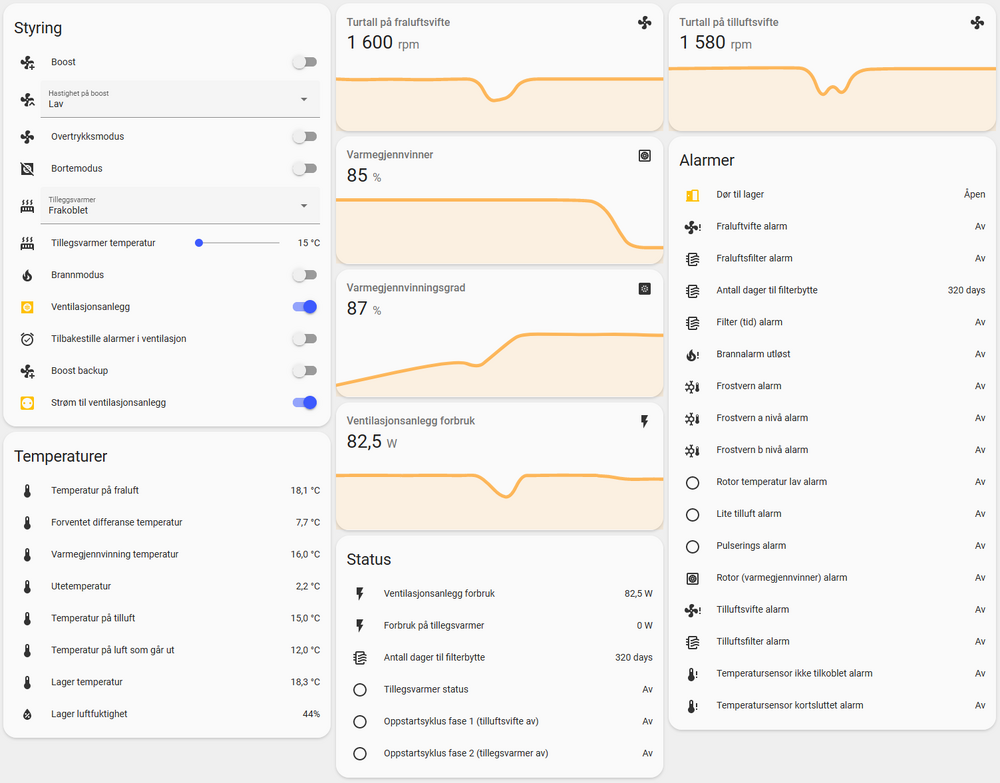Image resolution: width=1000 pixels, height=783 pixels.
Task: Click the fan icon next to Boost
Action: click(27, 62)
